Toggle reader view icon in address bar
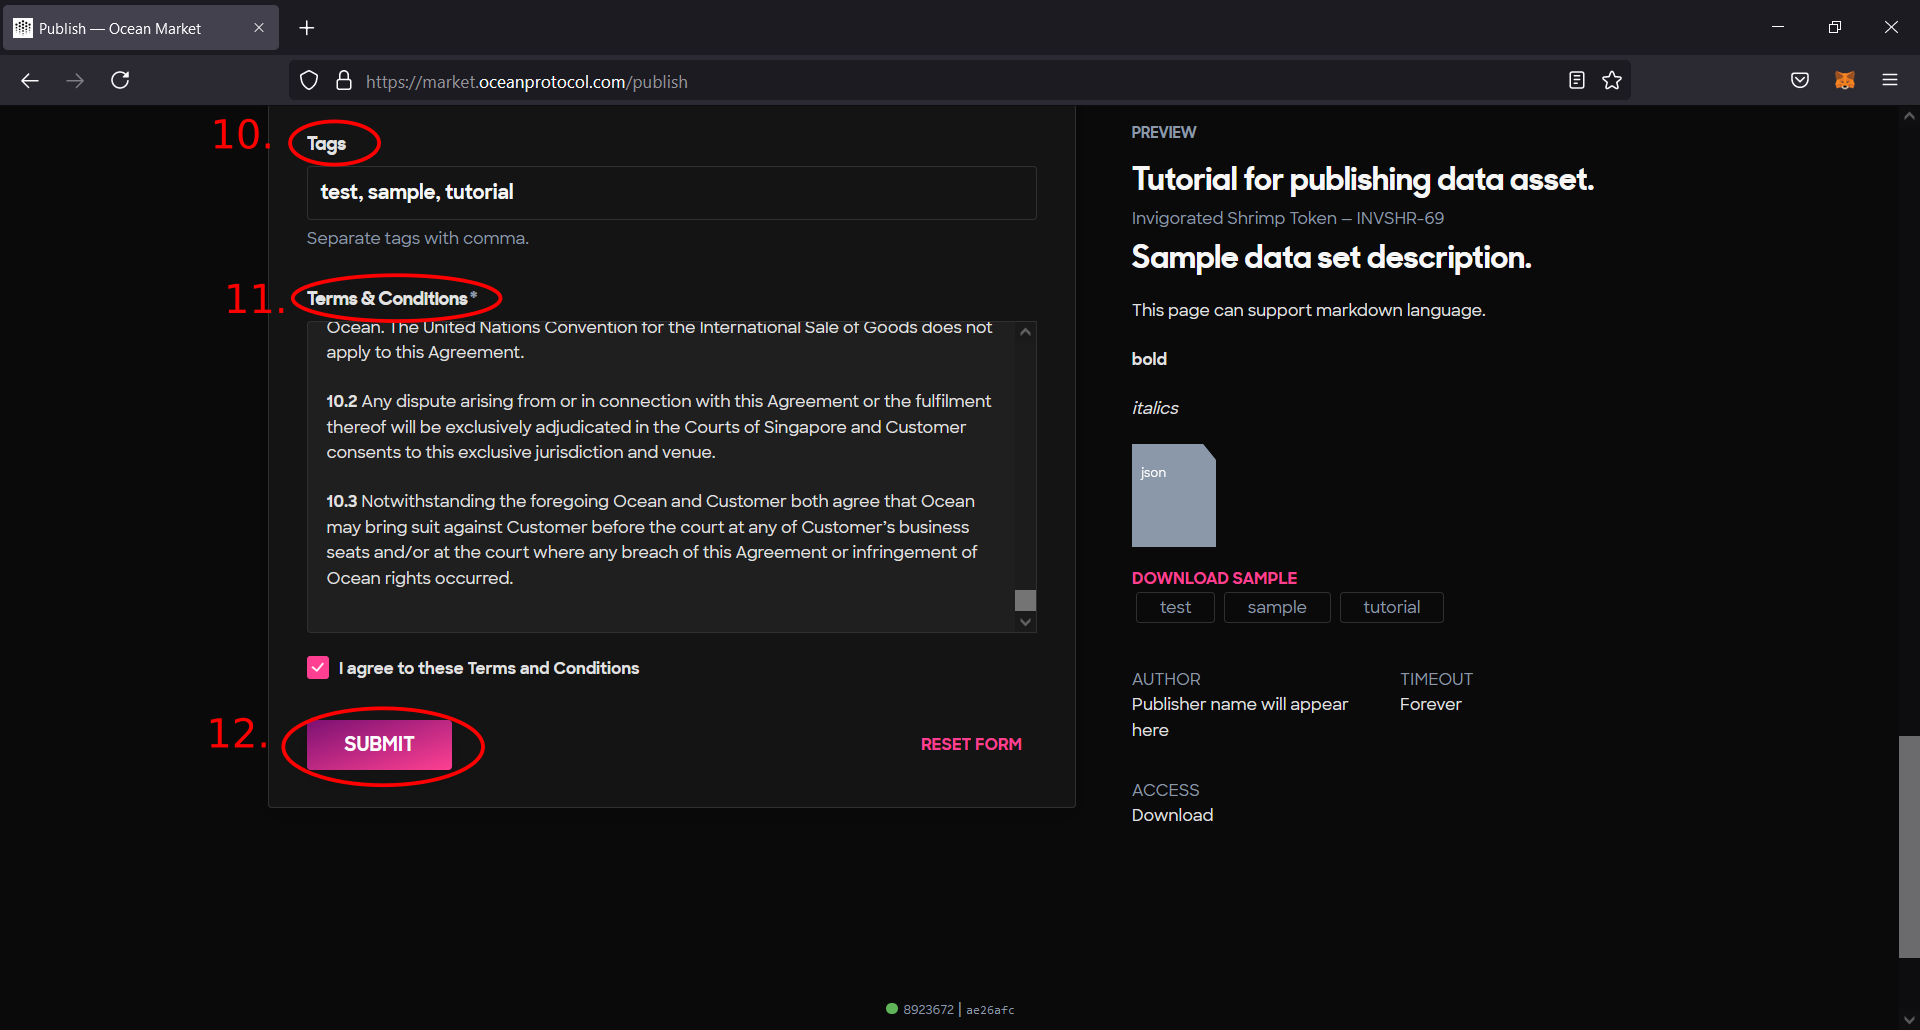The image size is (1920, 1030). click(1577, 81)
